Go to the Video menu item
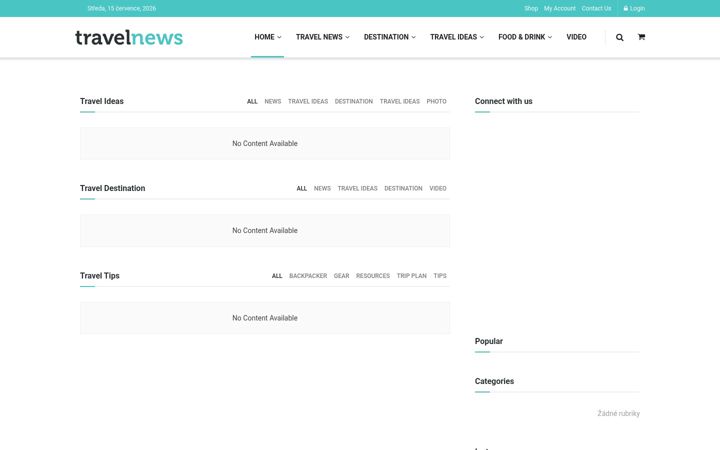Viewport: 720px width, 450px height. (576, 37)
